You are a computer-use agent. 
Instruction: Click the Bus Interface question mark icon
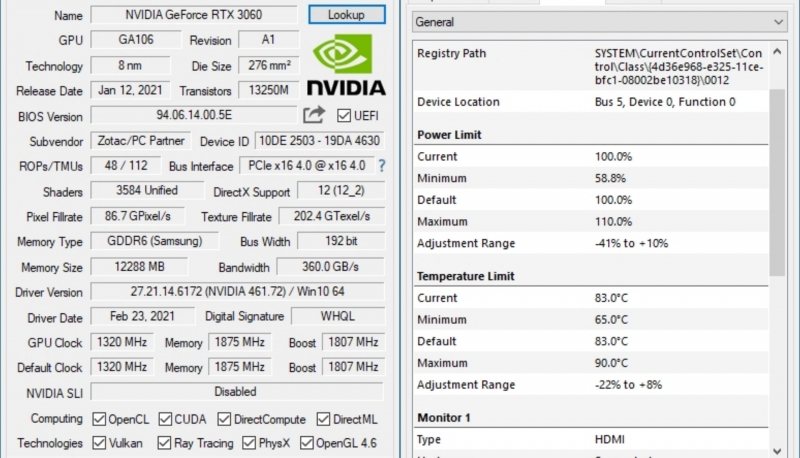click(382, 165)
